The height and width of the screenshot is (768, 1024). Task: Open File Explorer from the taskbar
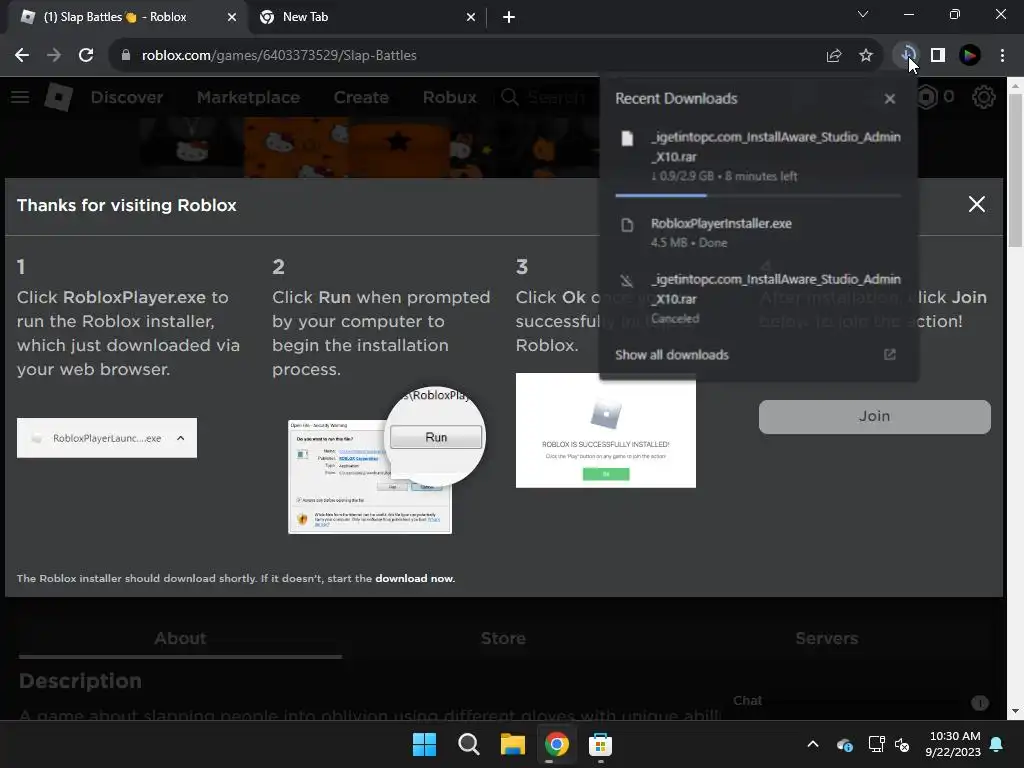(x=513, y=744)
